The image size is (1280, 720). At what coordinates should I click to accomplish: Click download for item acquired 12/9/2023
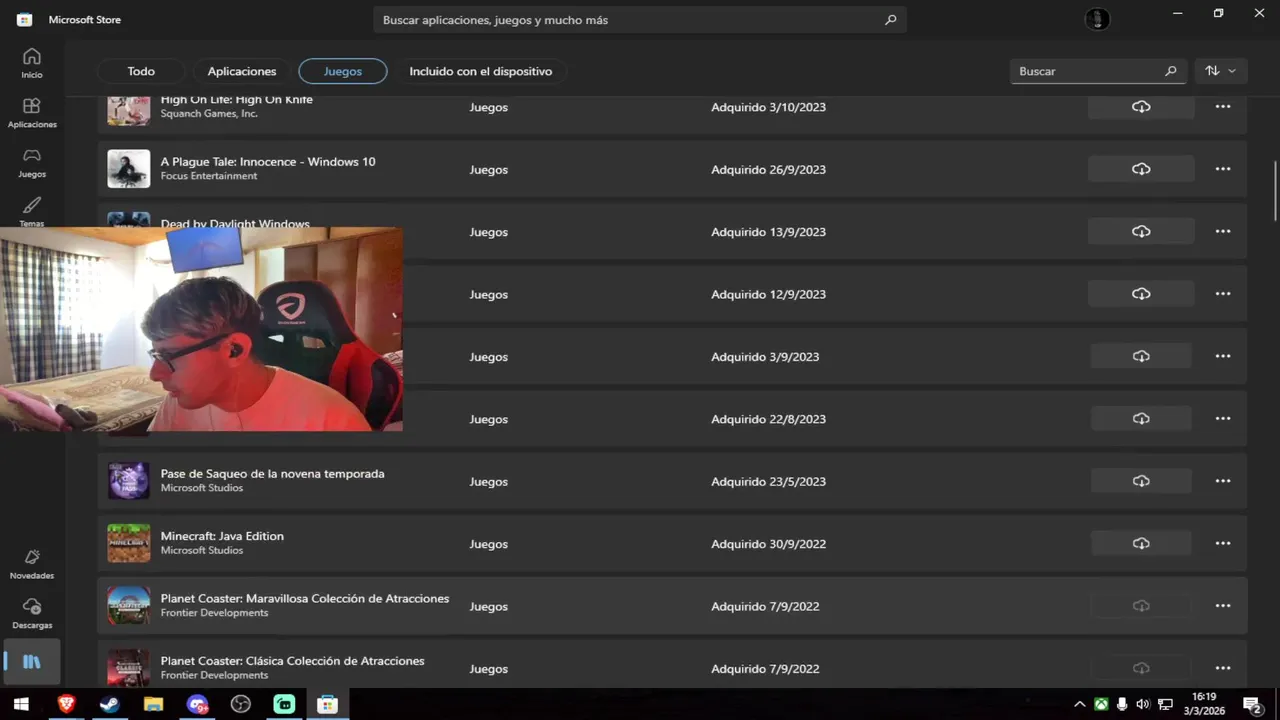tap(1141, 294)
